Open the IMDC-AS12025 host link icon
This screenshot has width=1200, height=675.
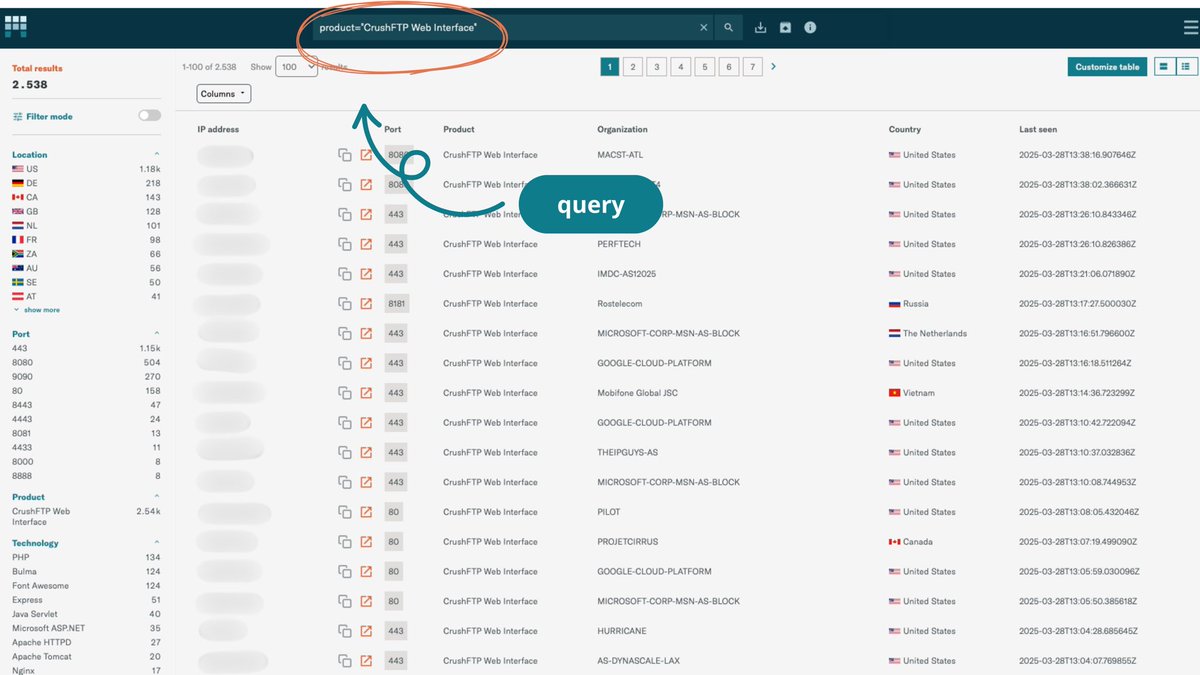[366, 274]
